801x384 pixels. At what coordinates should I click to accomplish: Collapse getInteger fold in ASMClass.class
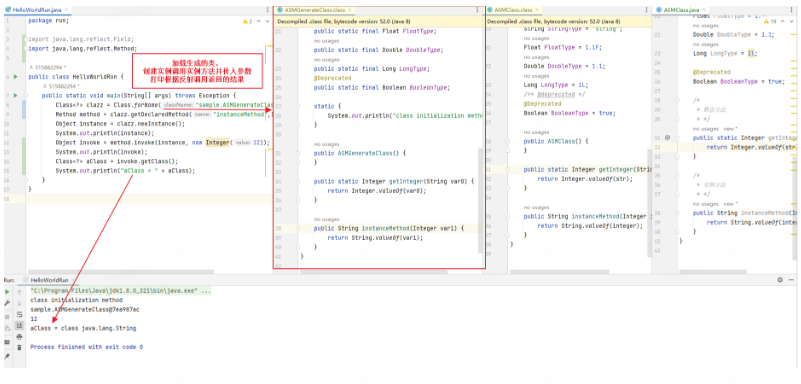click(x=508, y=169)
